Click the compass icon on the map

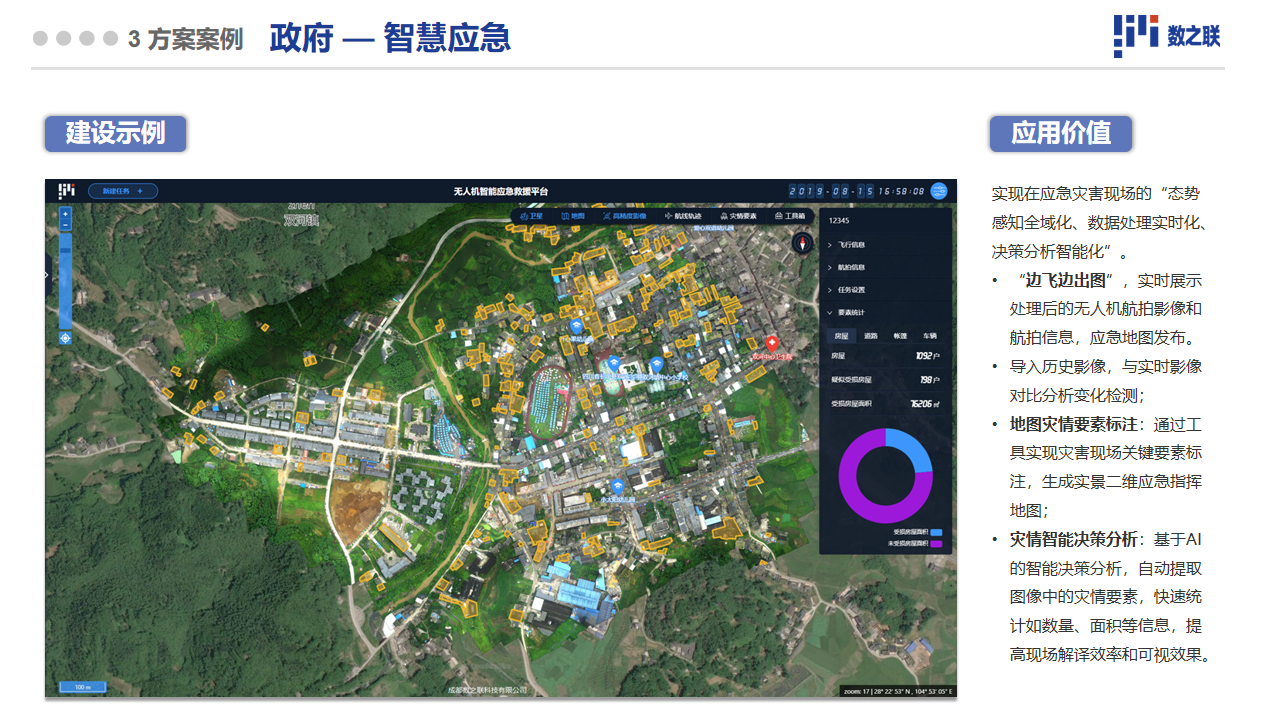click(x=803, y=242)
